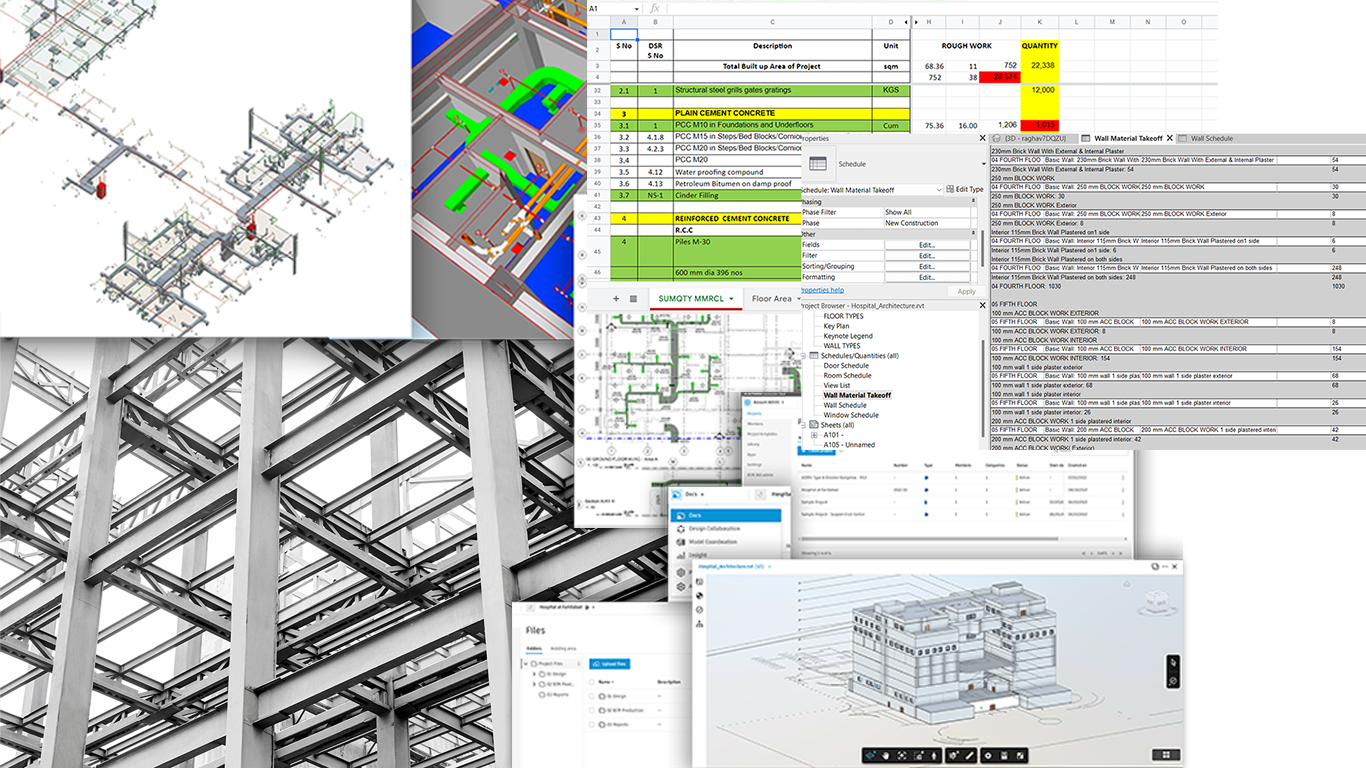
Task: Open the SUMQTY MMRCL tab dropdown arrow
Action: (x=731, y=298)
